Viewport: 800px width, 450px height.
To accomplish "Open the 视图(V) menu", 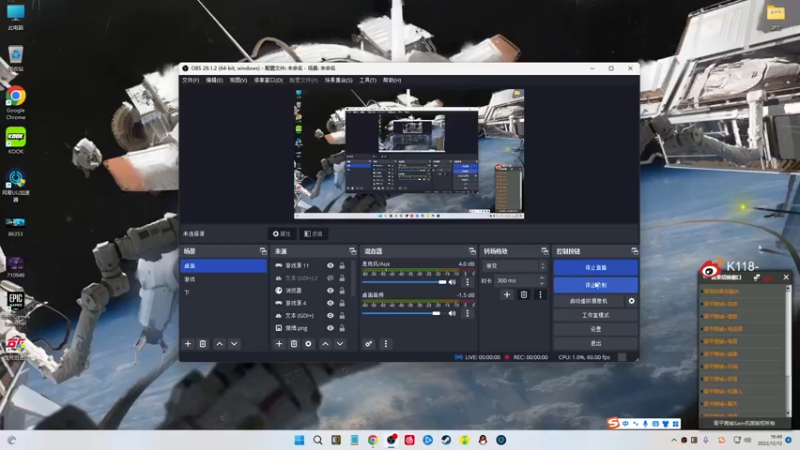I will pos(238,80).
